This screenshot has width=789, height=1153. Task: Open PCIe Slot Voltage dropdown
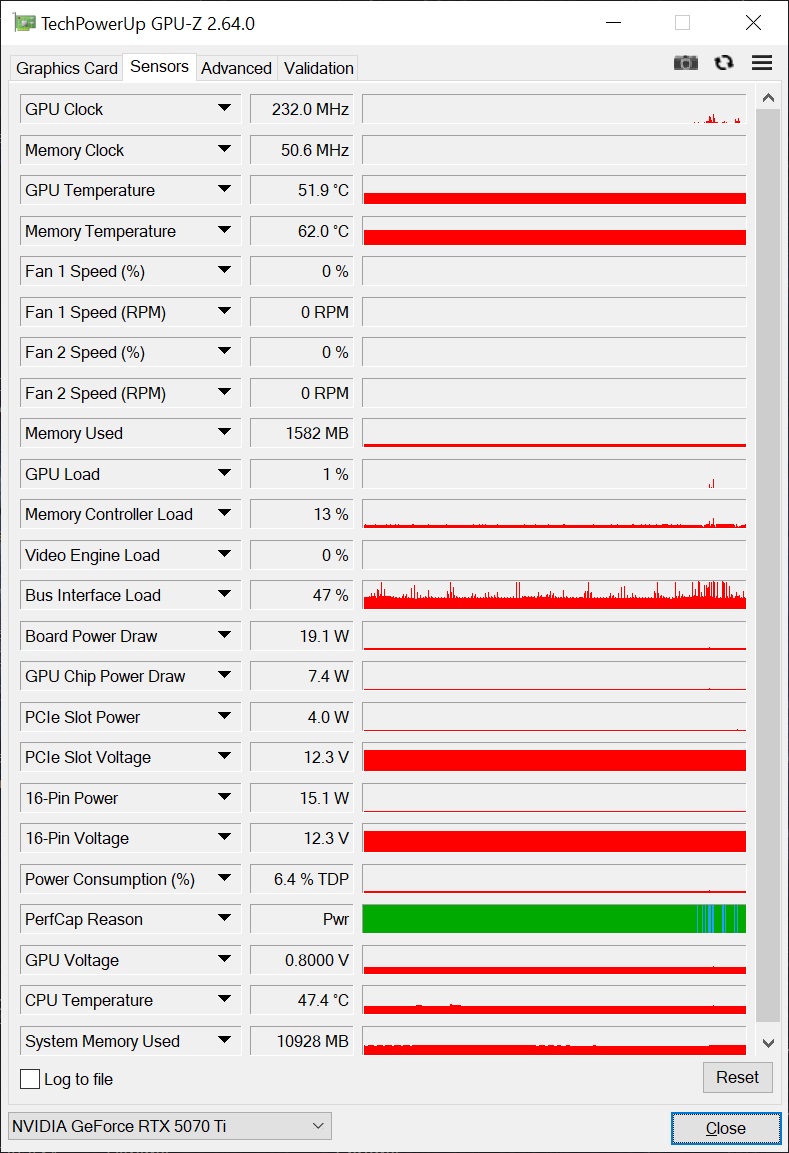click(x=224, y=757)
